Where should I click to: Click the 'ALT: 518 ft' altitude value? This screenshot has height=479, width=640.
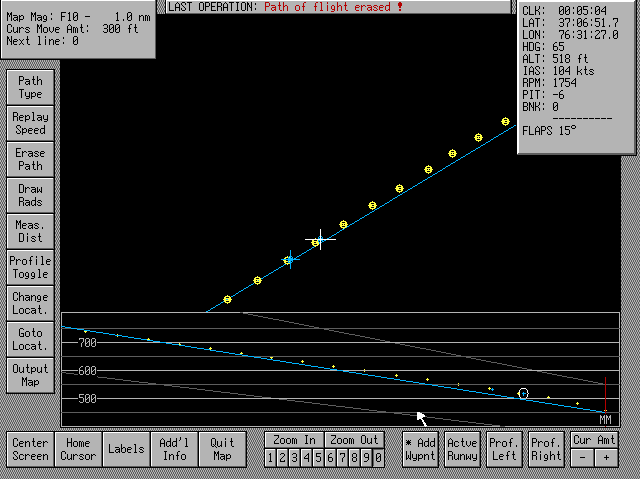pos(556,59)
